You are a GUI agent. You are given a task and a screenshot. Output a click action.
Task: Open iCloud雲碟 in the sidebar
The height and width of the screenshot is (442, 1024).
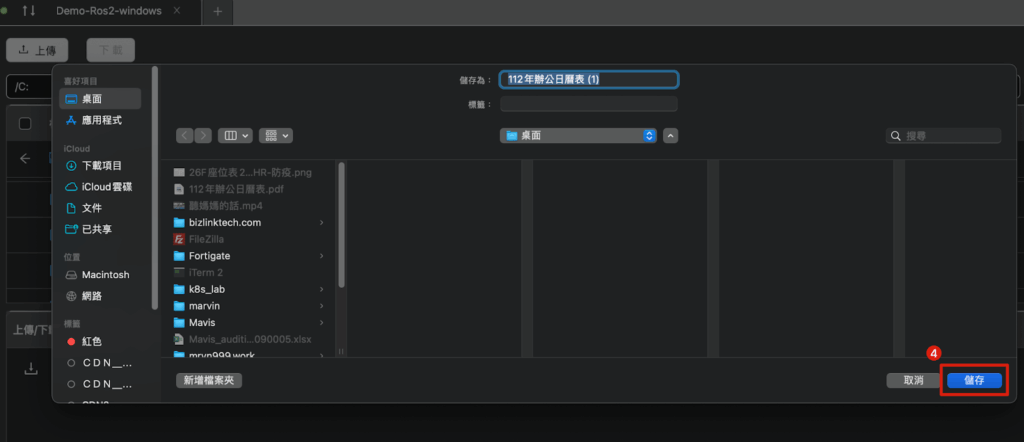106,187
